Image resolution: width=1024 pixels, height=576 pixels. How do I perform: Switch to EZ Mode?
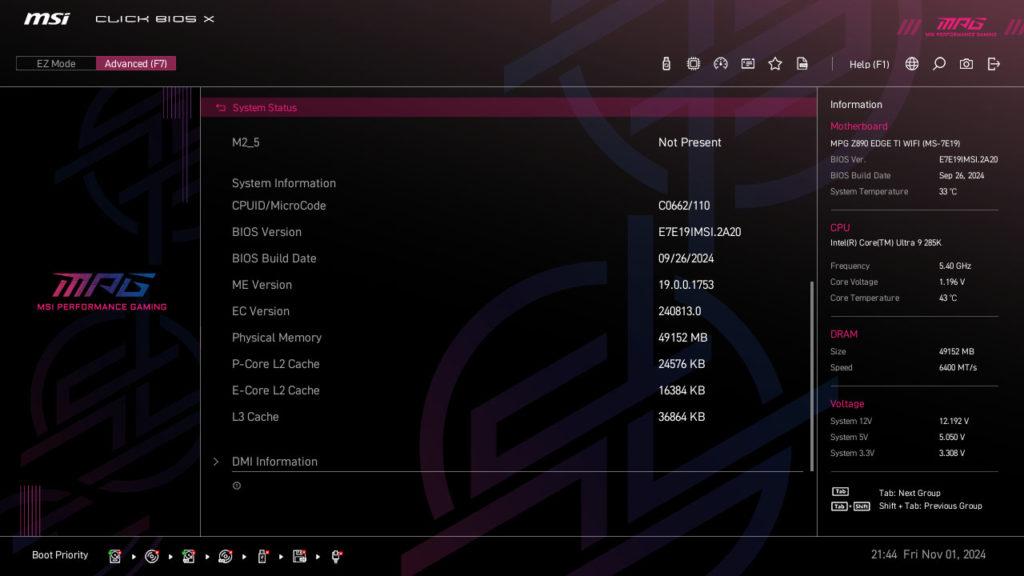[55, 62]
